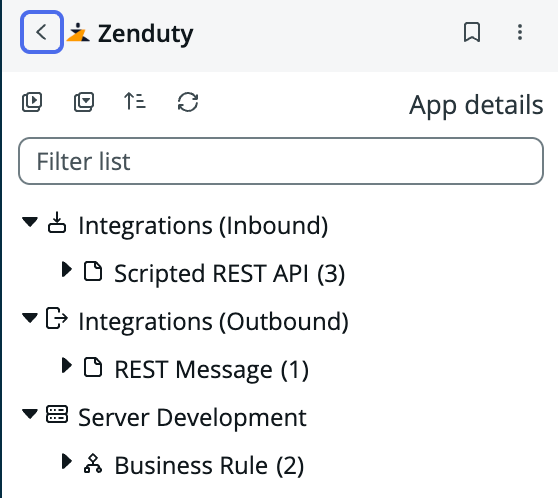Click the Zenduty app logo

[x=78, y=32]
